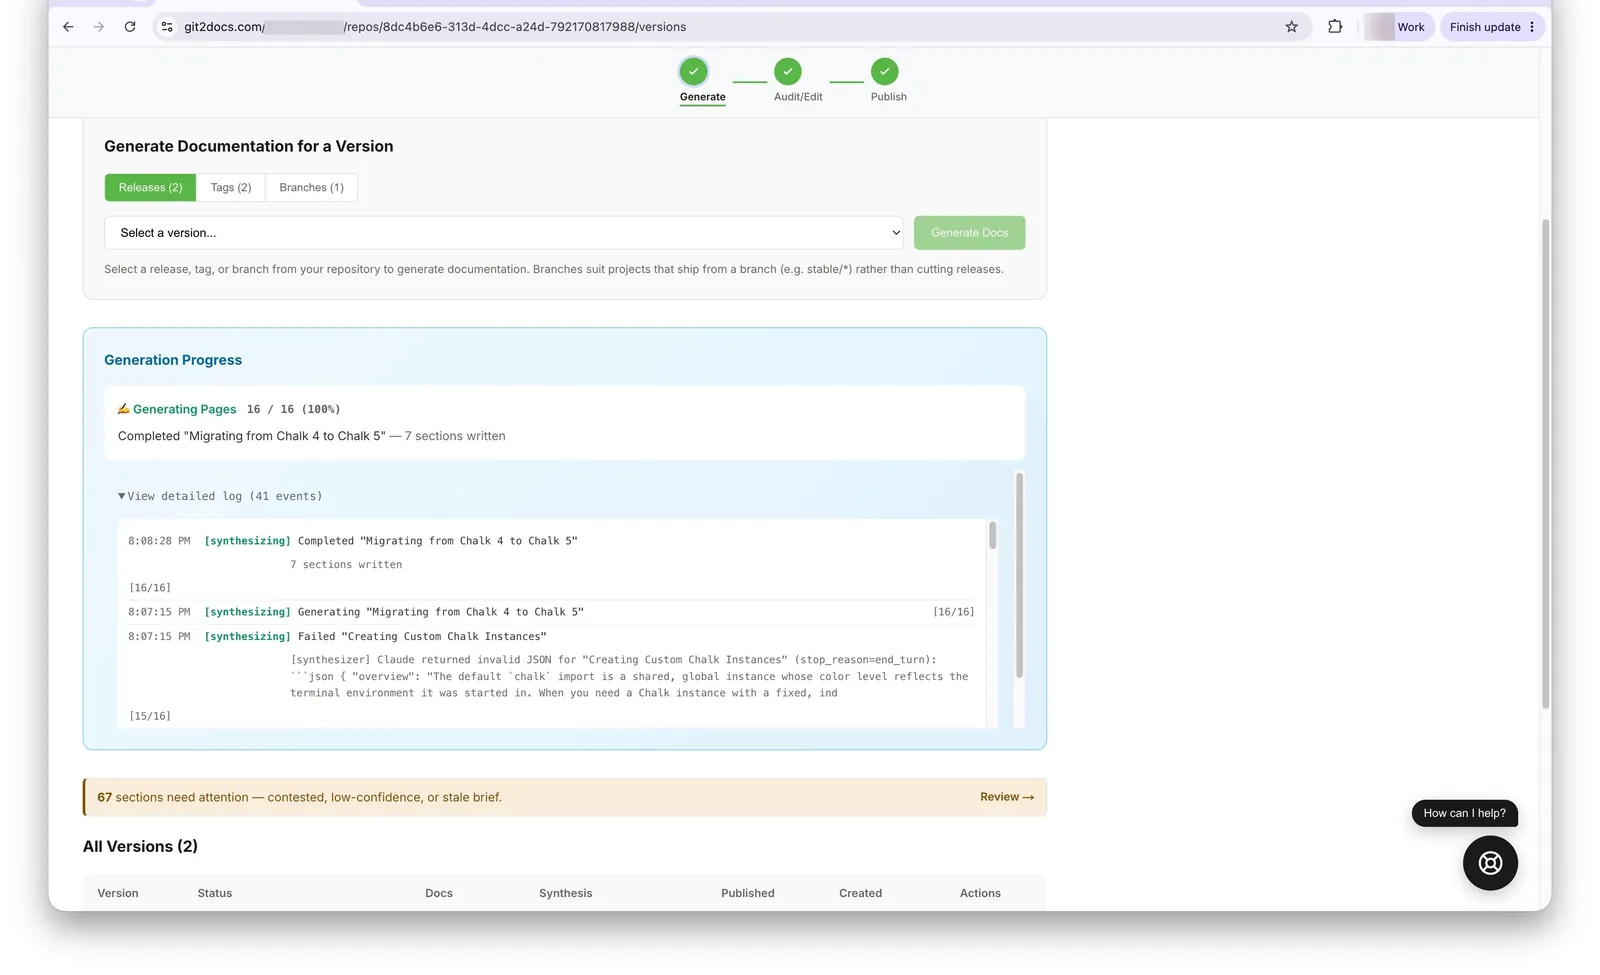The width and height of the screenshot is (1600, 975).
Task: Click the Version column header
Action: click(118, 893)
